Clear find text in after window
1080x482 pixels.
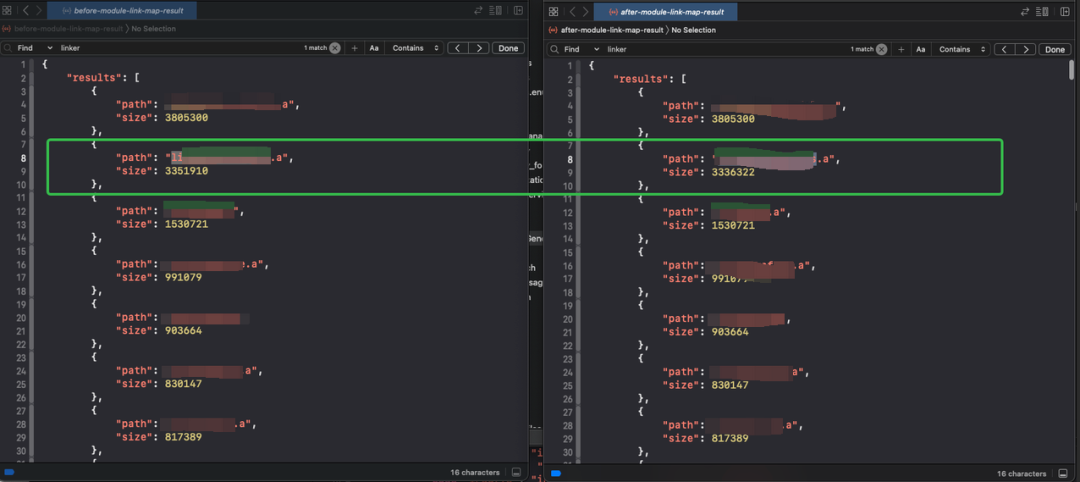click(882, 50)
